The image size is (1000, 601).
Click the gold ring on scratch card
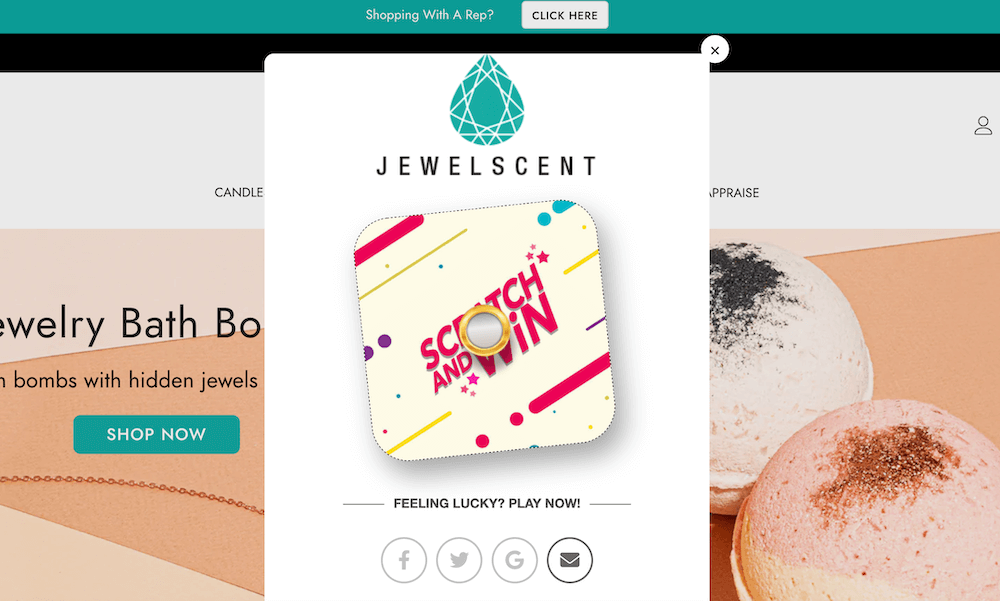point(485,330)
